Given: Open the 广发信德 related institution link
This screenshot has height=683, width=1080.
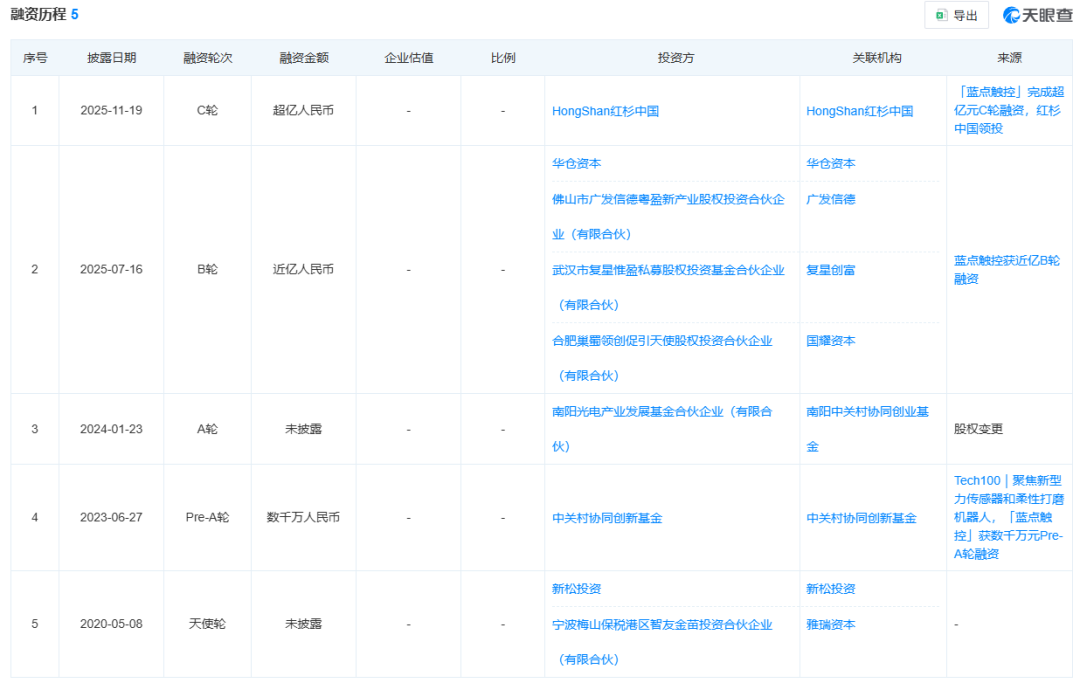Looking at the screenshot, I should coord(834,199).
